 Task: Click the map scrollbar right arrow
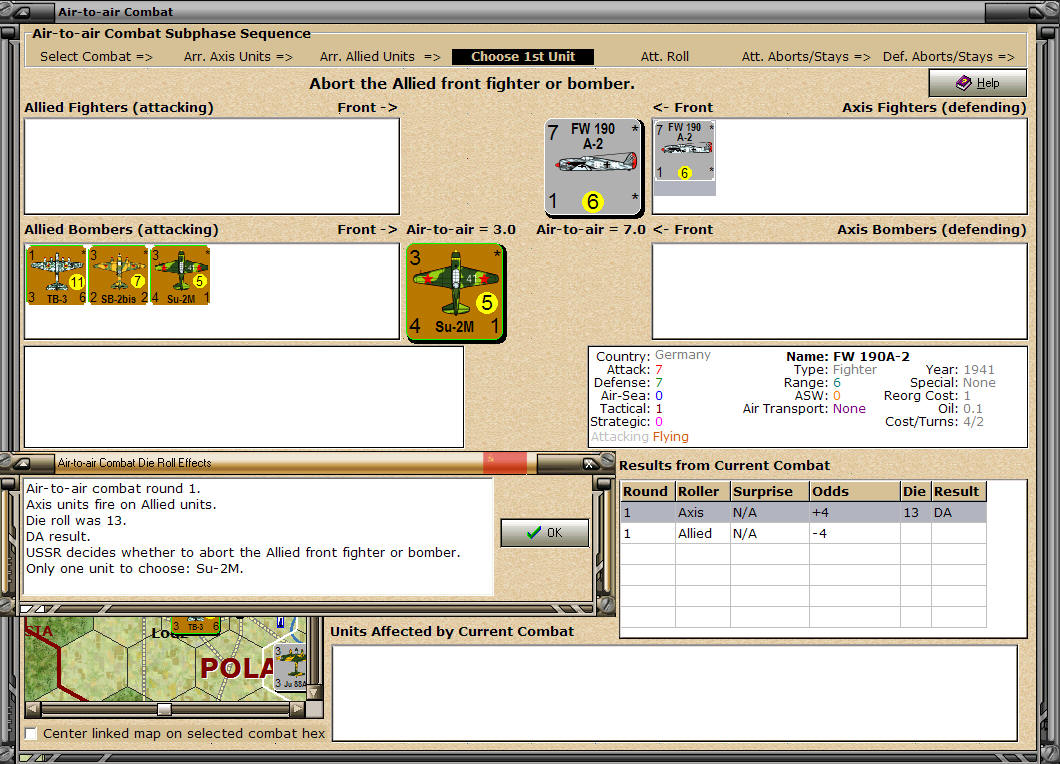[x=297, y=709]
